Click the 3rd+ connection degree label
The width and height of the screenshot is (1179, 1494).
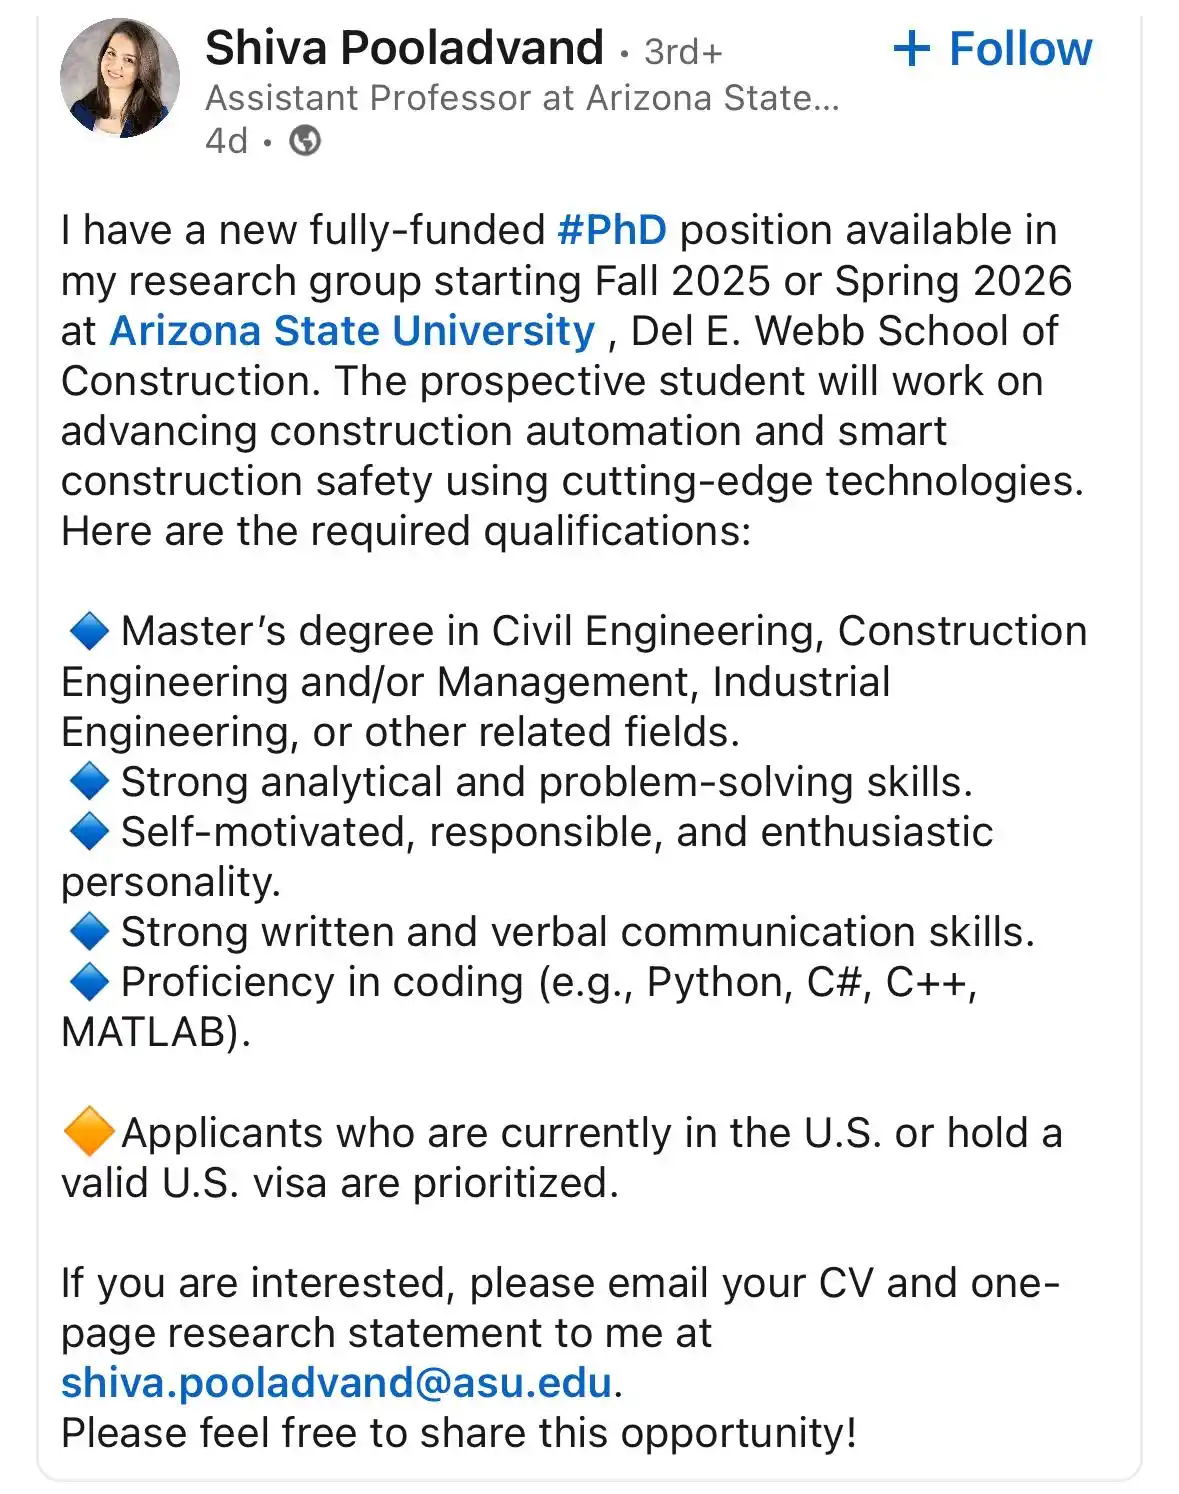click(683, 52)
